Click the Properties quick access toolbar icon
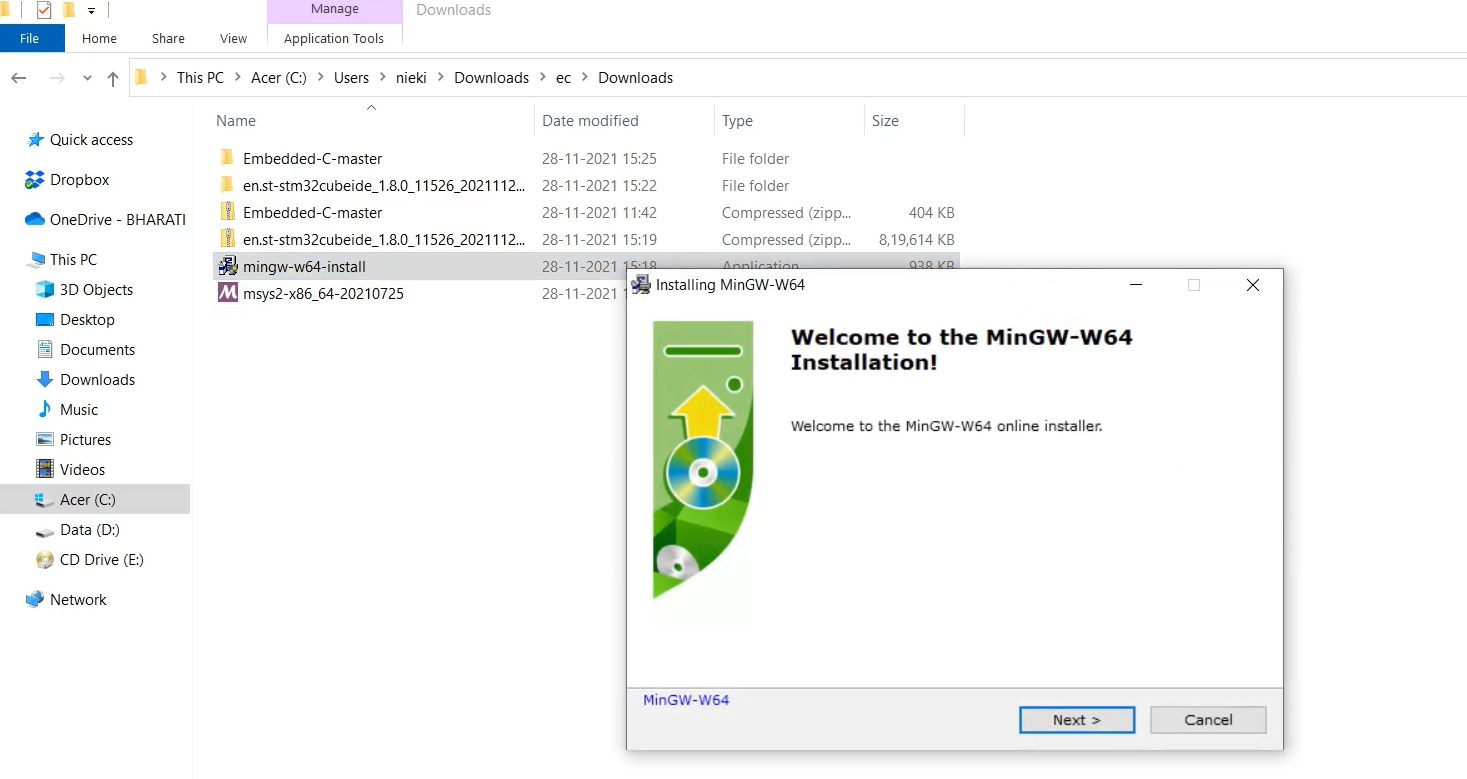The image size is (1467, 779). (43, 10)
